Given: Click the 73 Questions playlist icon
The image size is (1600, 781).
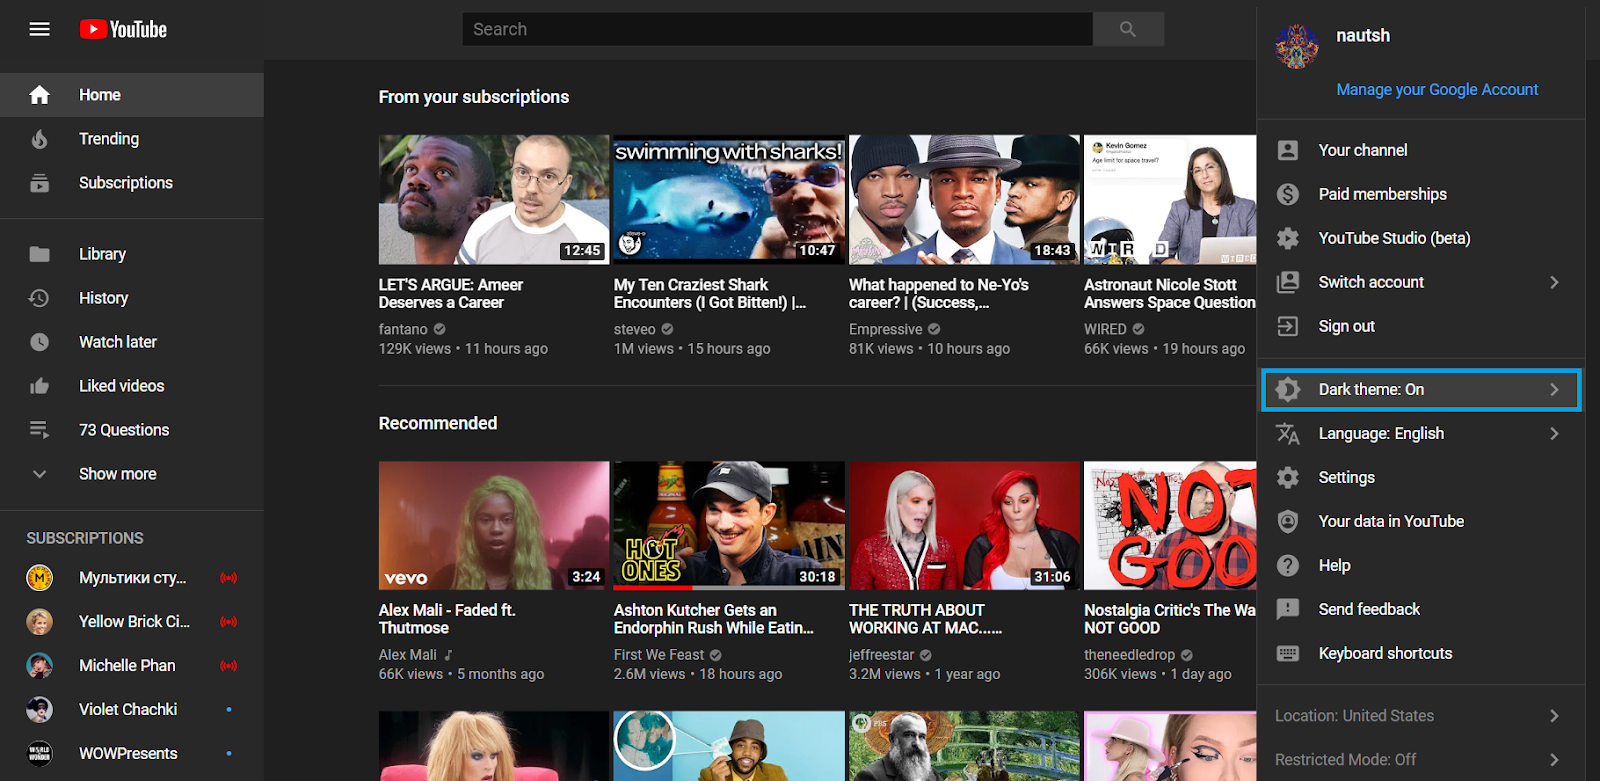Looking at the screenshot, I should (x=39, y=430).
